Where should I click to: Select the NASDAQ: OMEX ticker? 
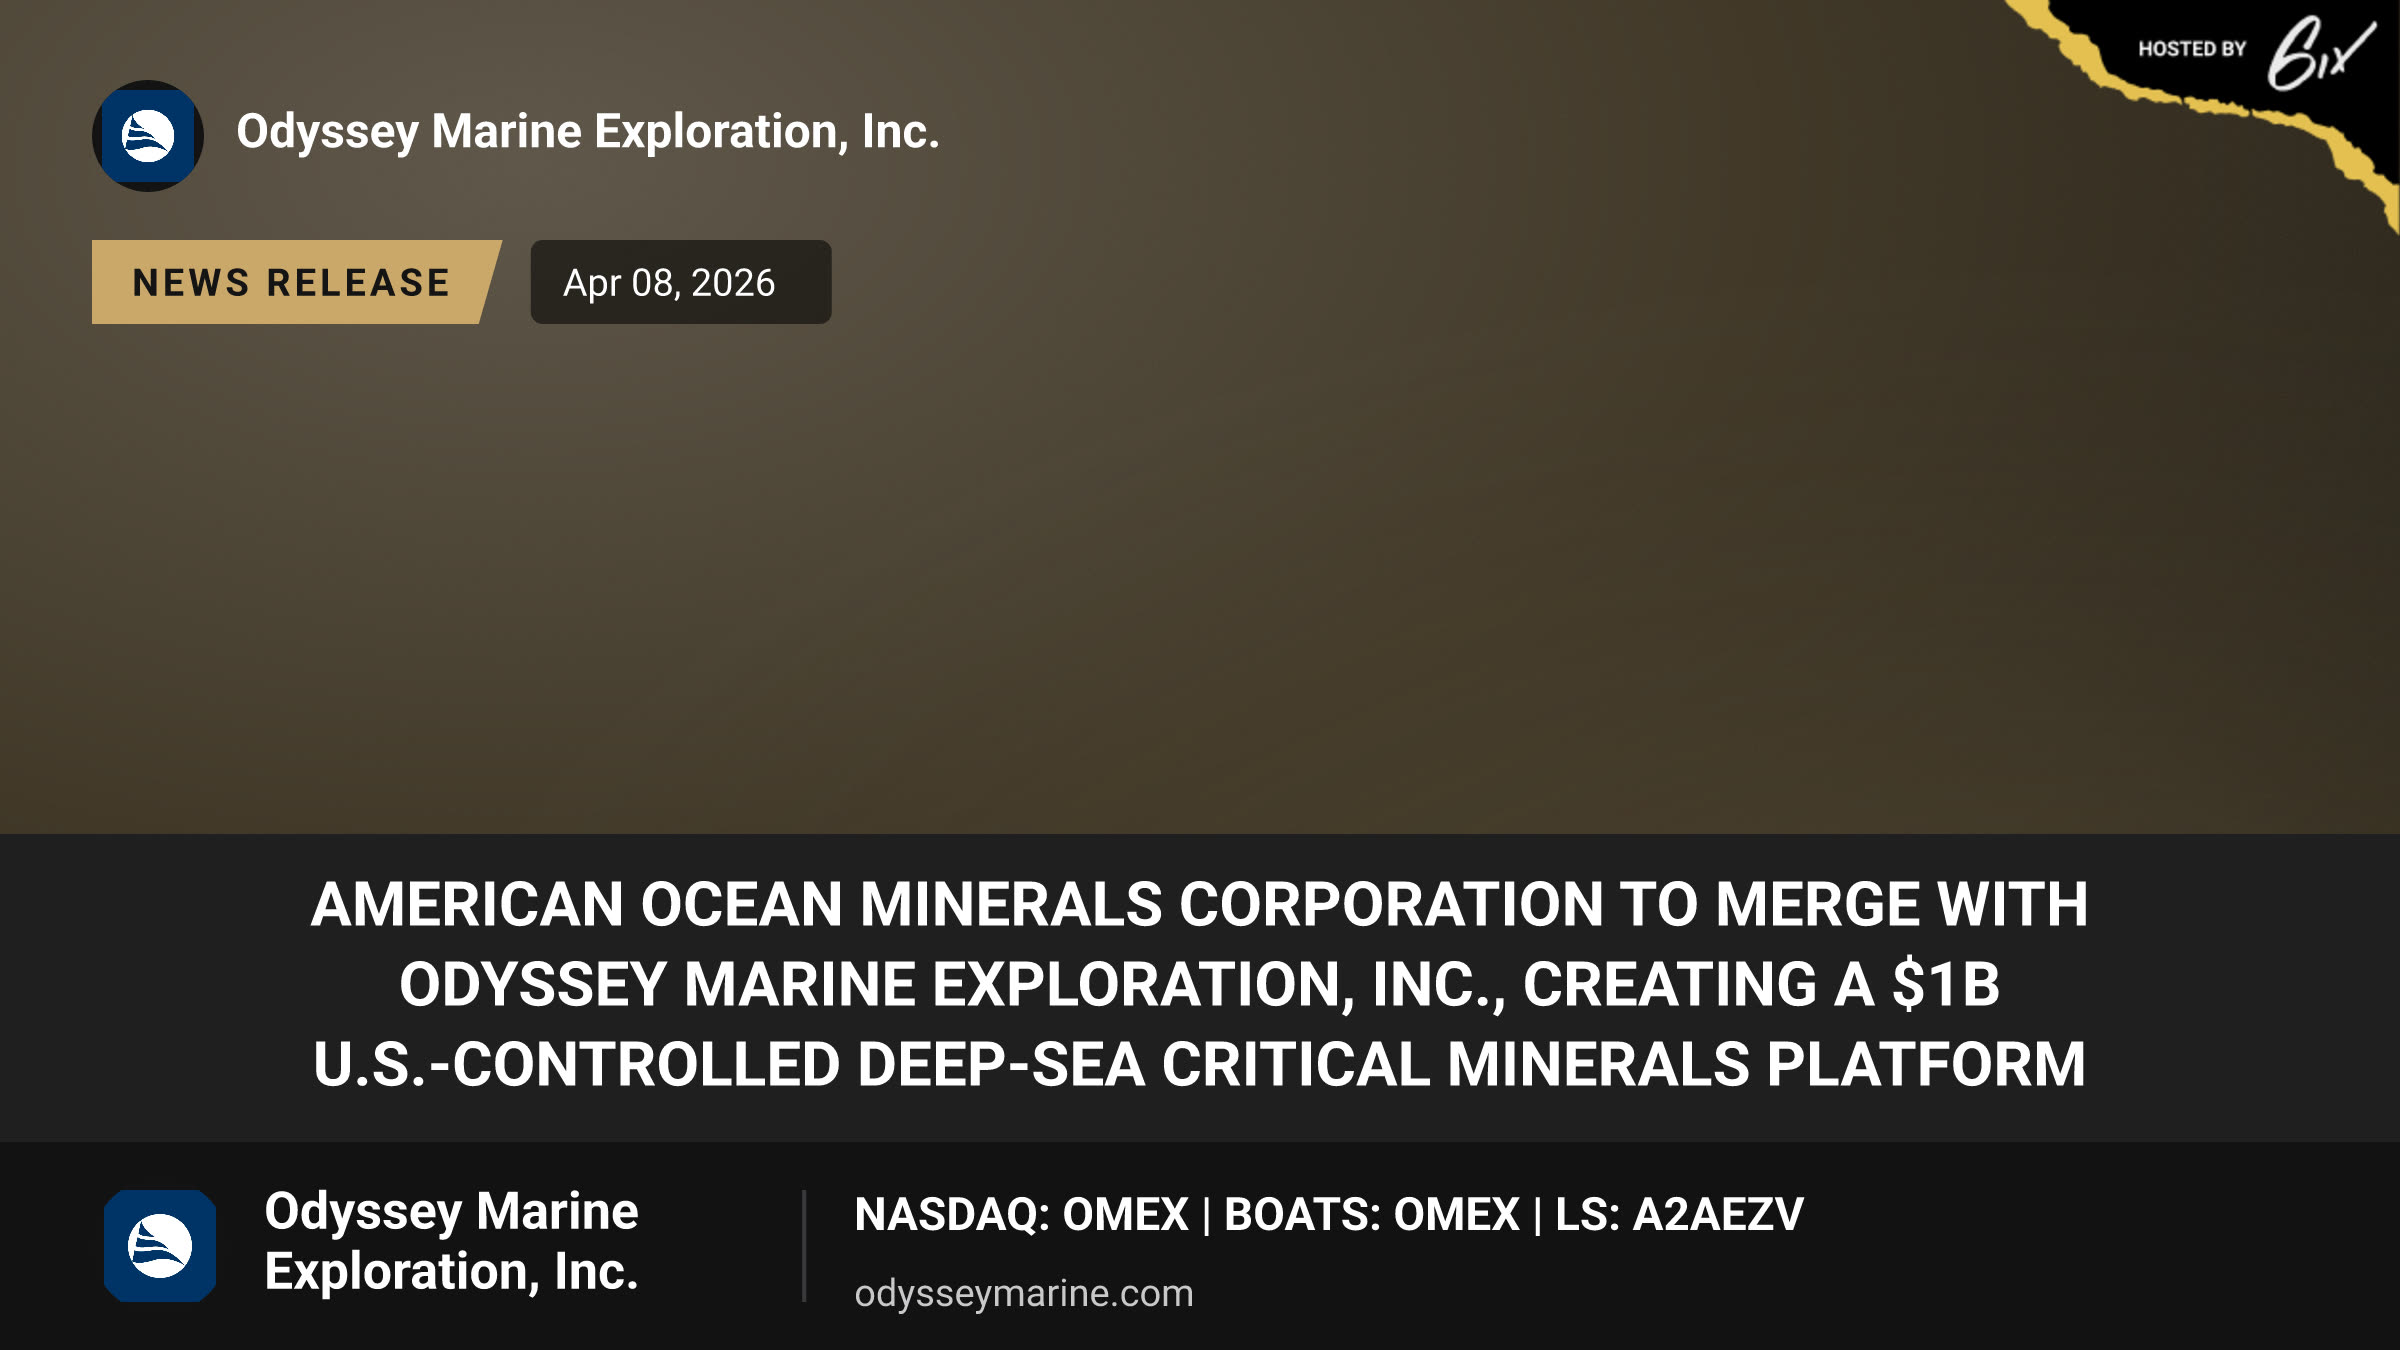(x=1021, y=1214)
